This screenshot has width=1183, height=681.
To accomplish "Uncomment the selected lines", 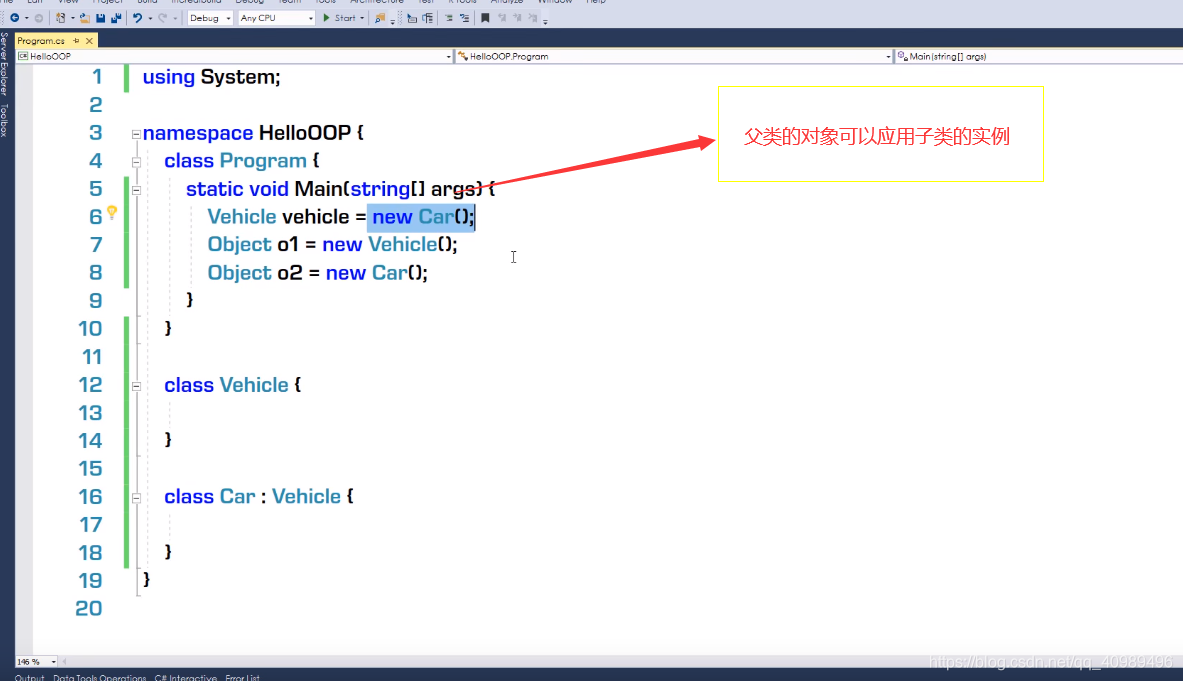I will coord(464,18).
